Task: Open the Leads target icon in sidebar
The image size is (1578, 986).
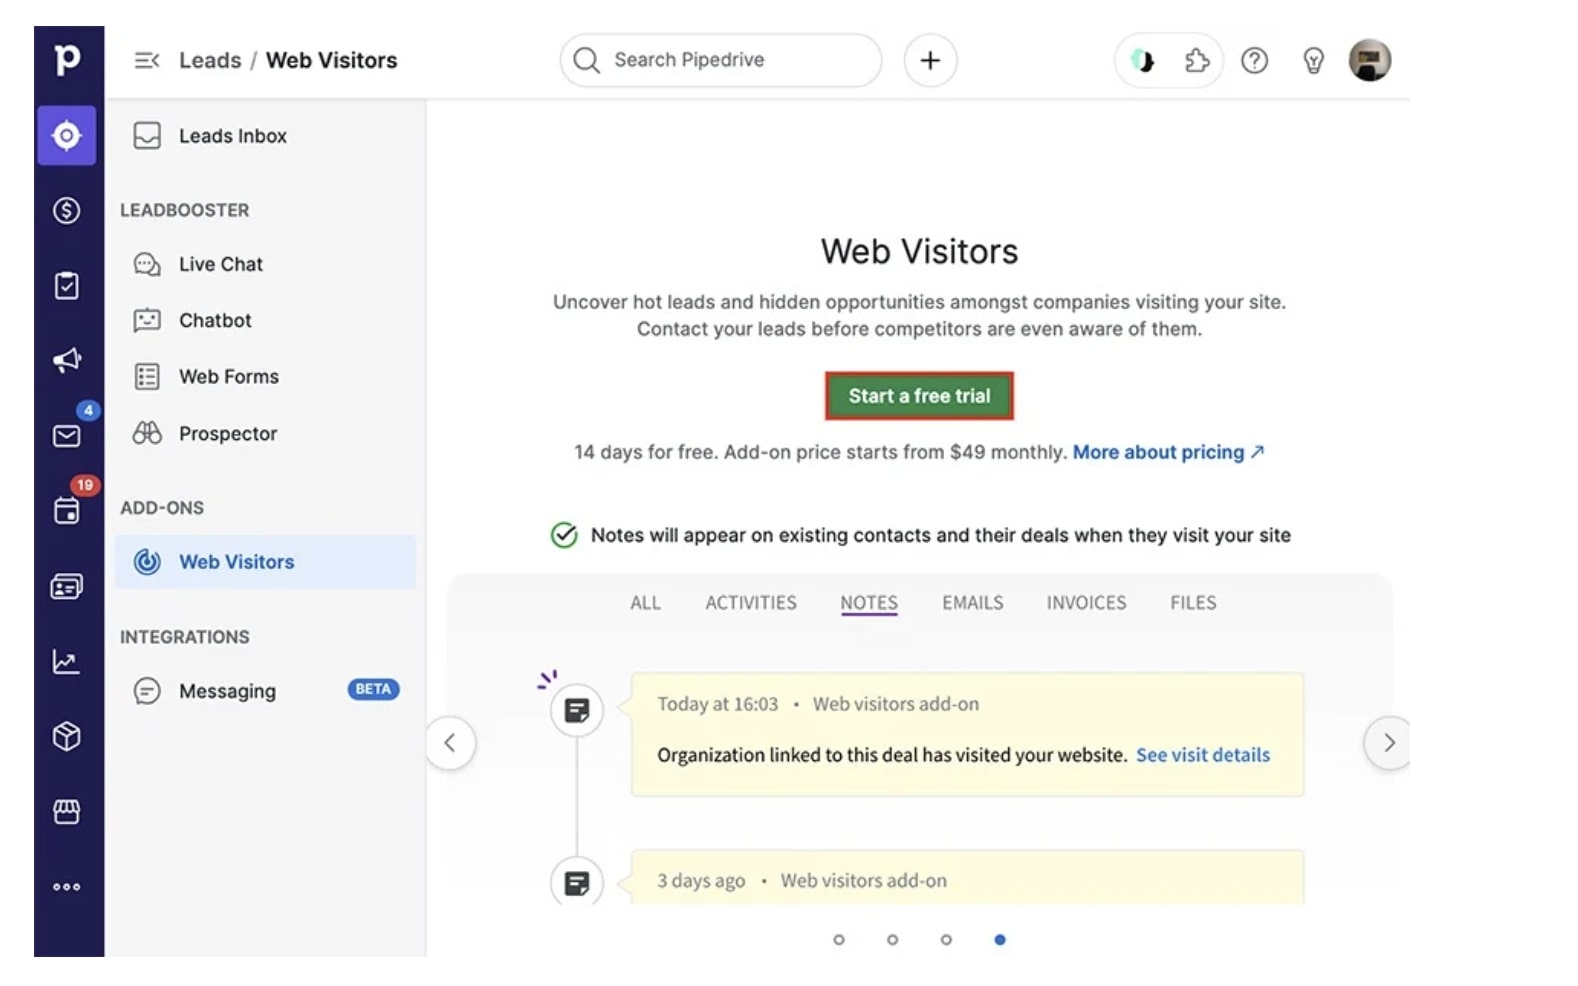Action: (67, 135)
